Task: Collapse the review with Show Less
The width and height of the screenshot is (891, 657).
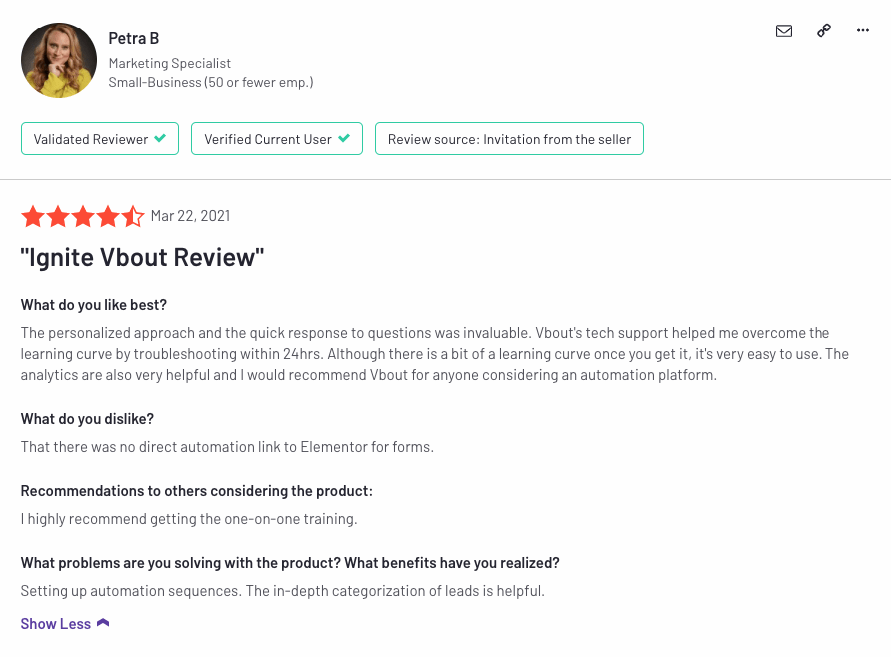Action: 56,624
